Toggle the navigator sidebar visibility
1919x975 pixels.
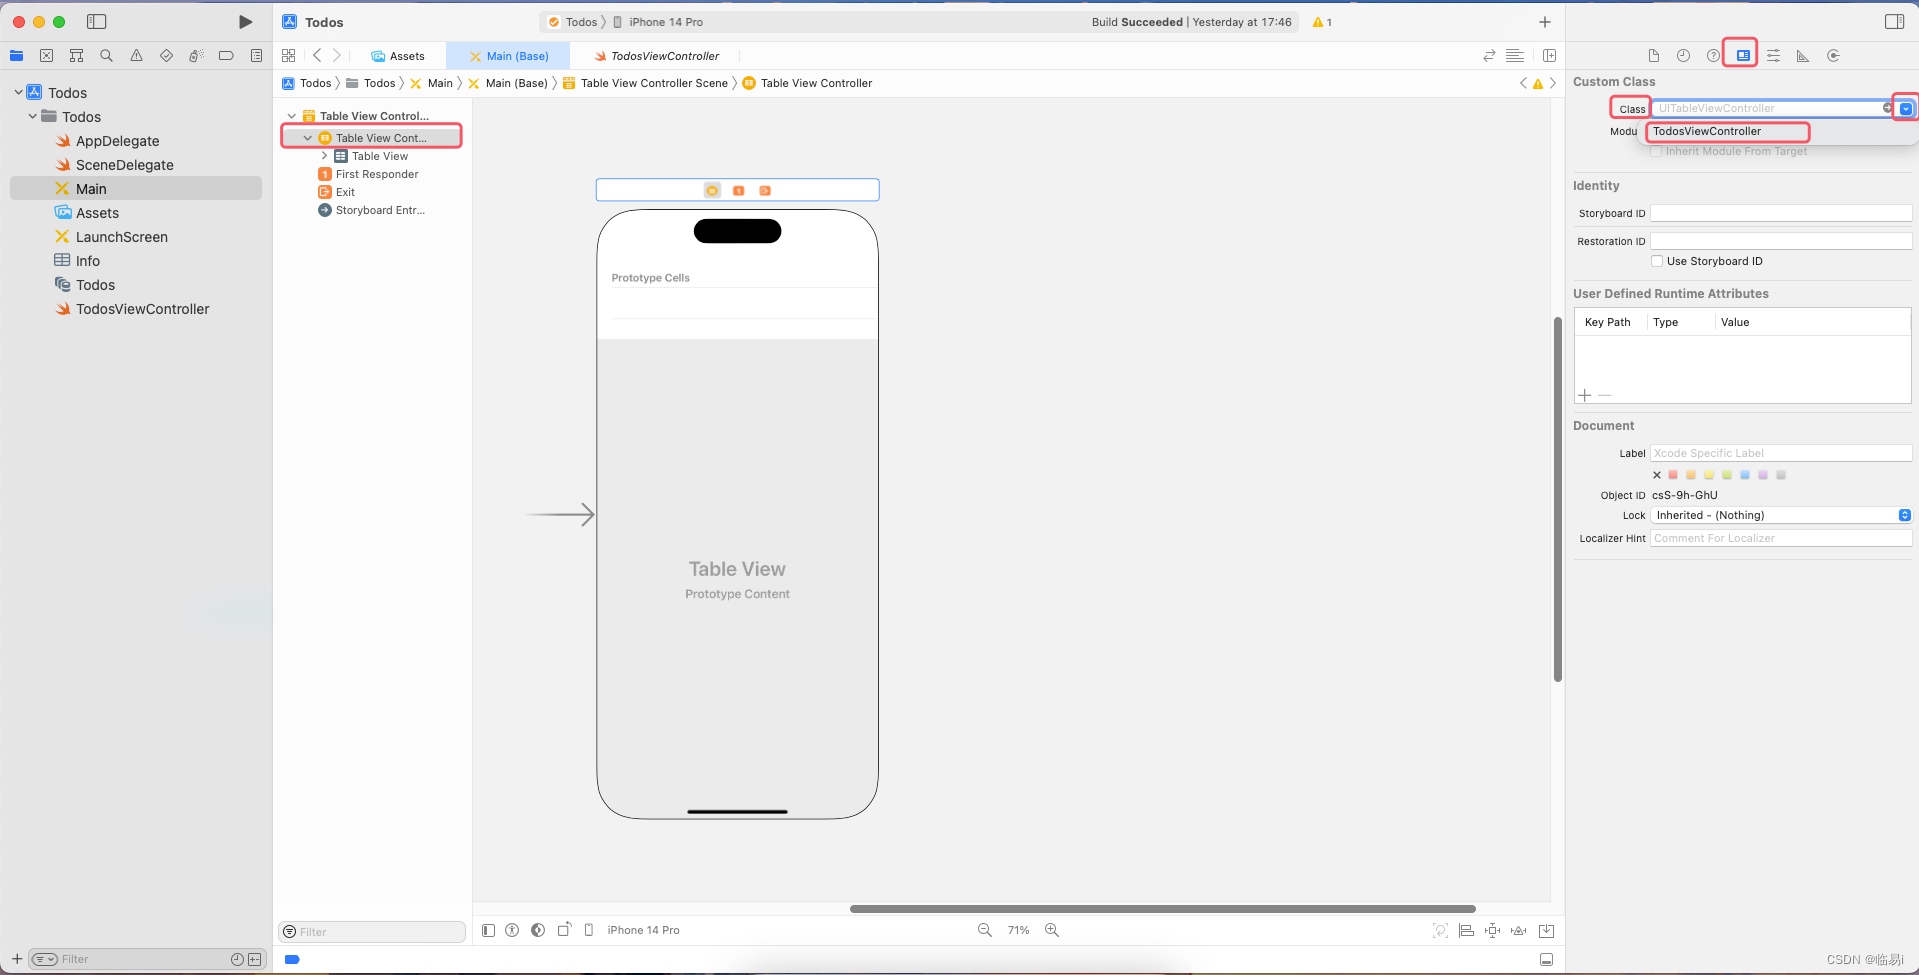(x=97, y=22)
